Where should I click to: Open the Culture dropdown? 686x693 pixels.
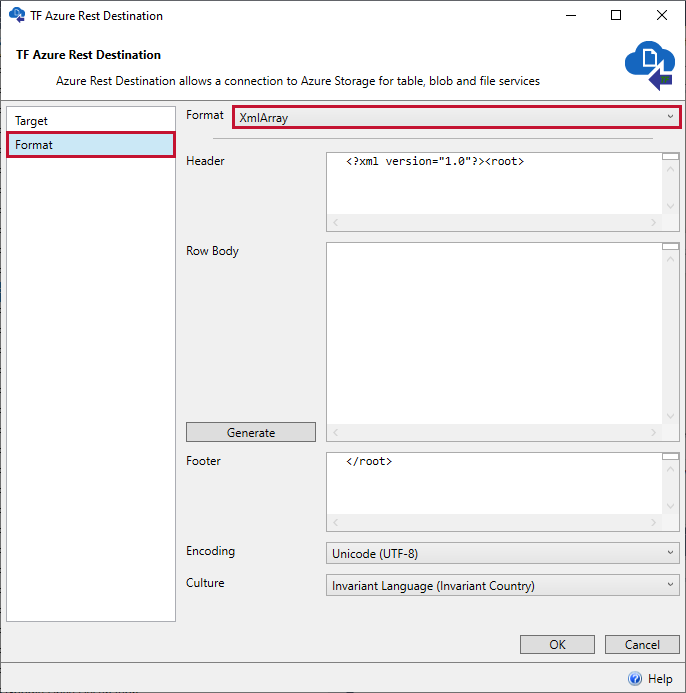coord(503,585)
